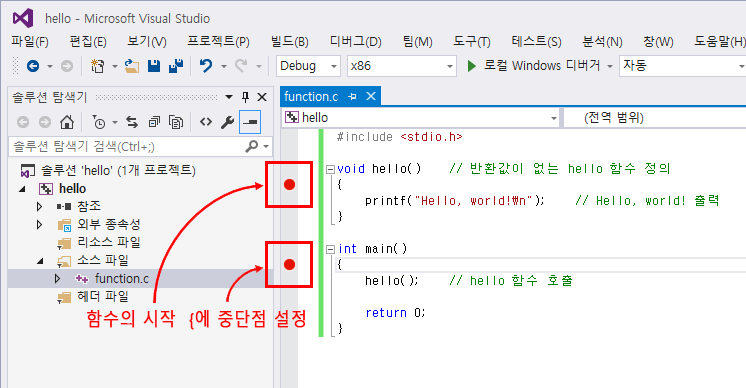Screen dimensions: 746x388
Task: Open the 분석(N) menu
Action: pyautogui.click(x=602, y=42)
